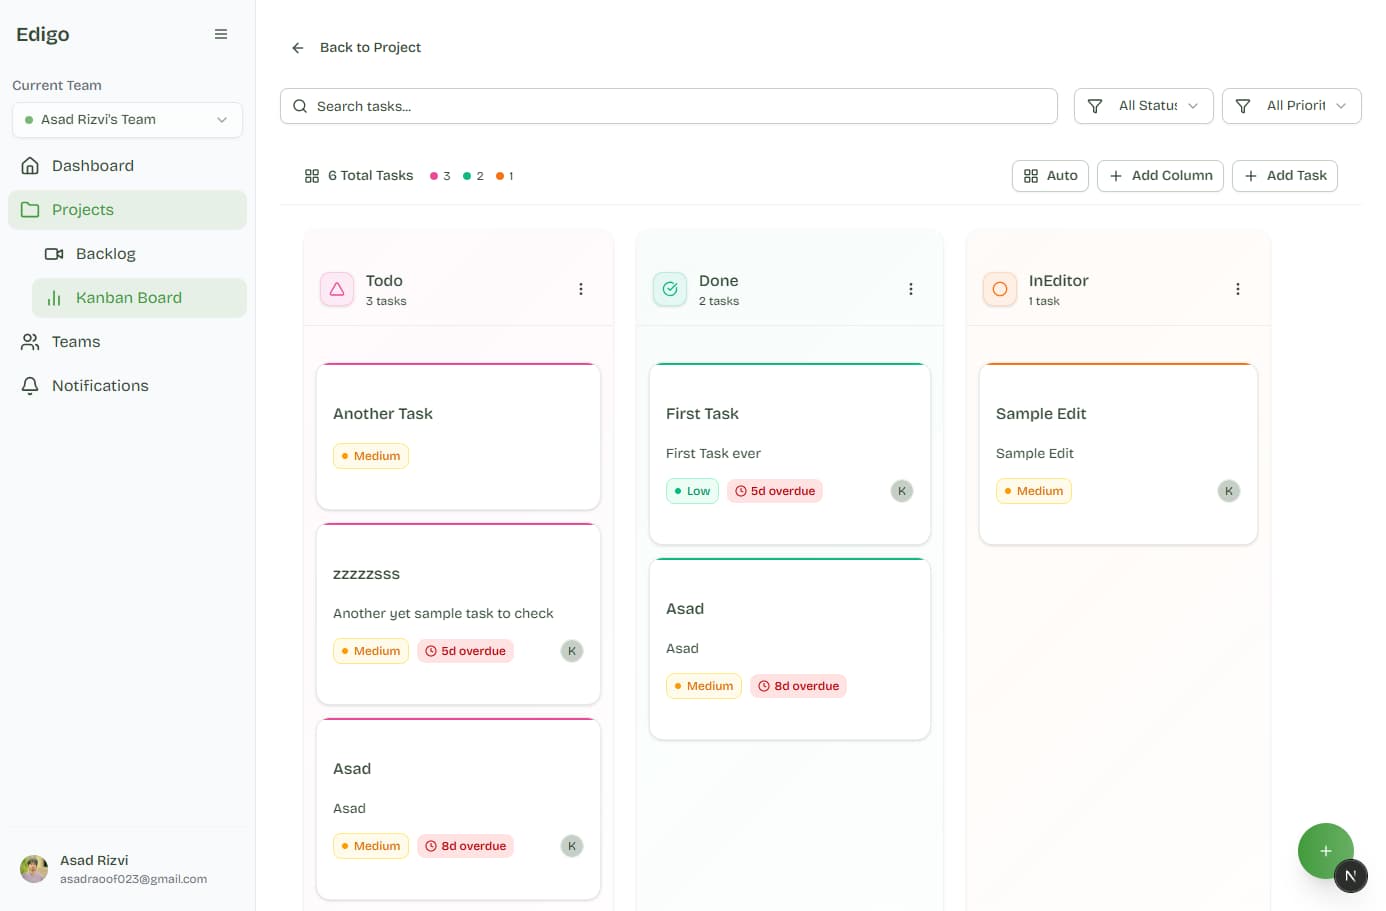Open Notifications via the bell icon

pos(32,385)
